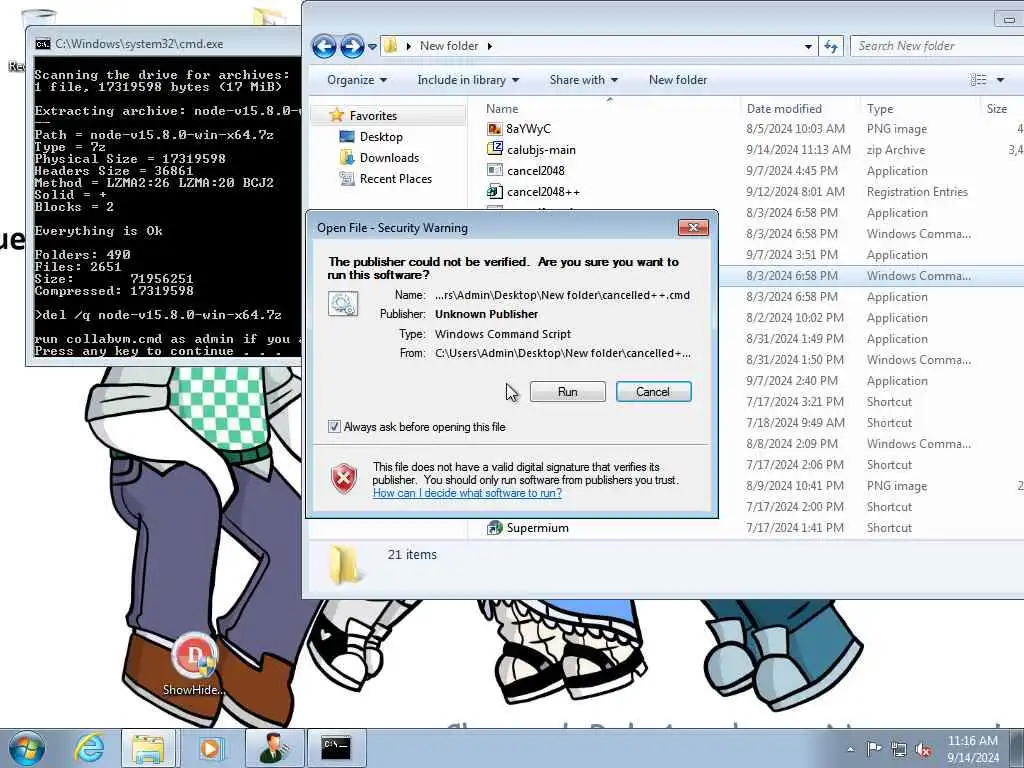Viewport: 1024px width, 768px height.
Task: Open Desktop in the navigation pane
Action: coord(381,136)
